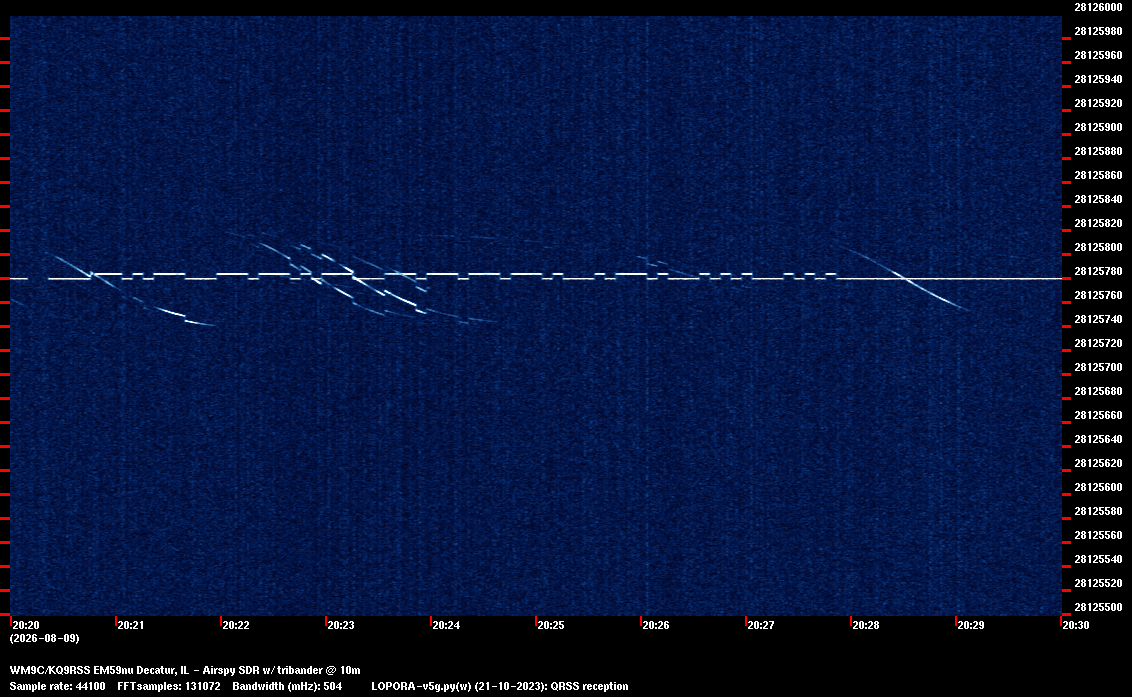Click the 28125880 frequency label
The image size is (1132, 697).
1098,151
